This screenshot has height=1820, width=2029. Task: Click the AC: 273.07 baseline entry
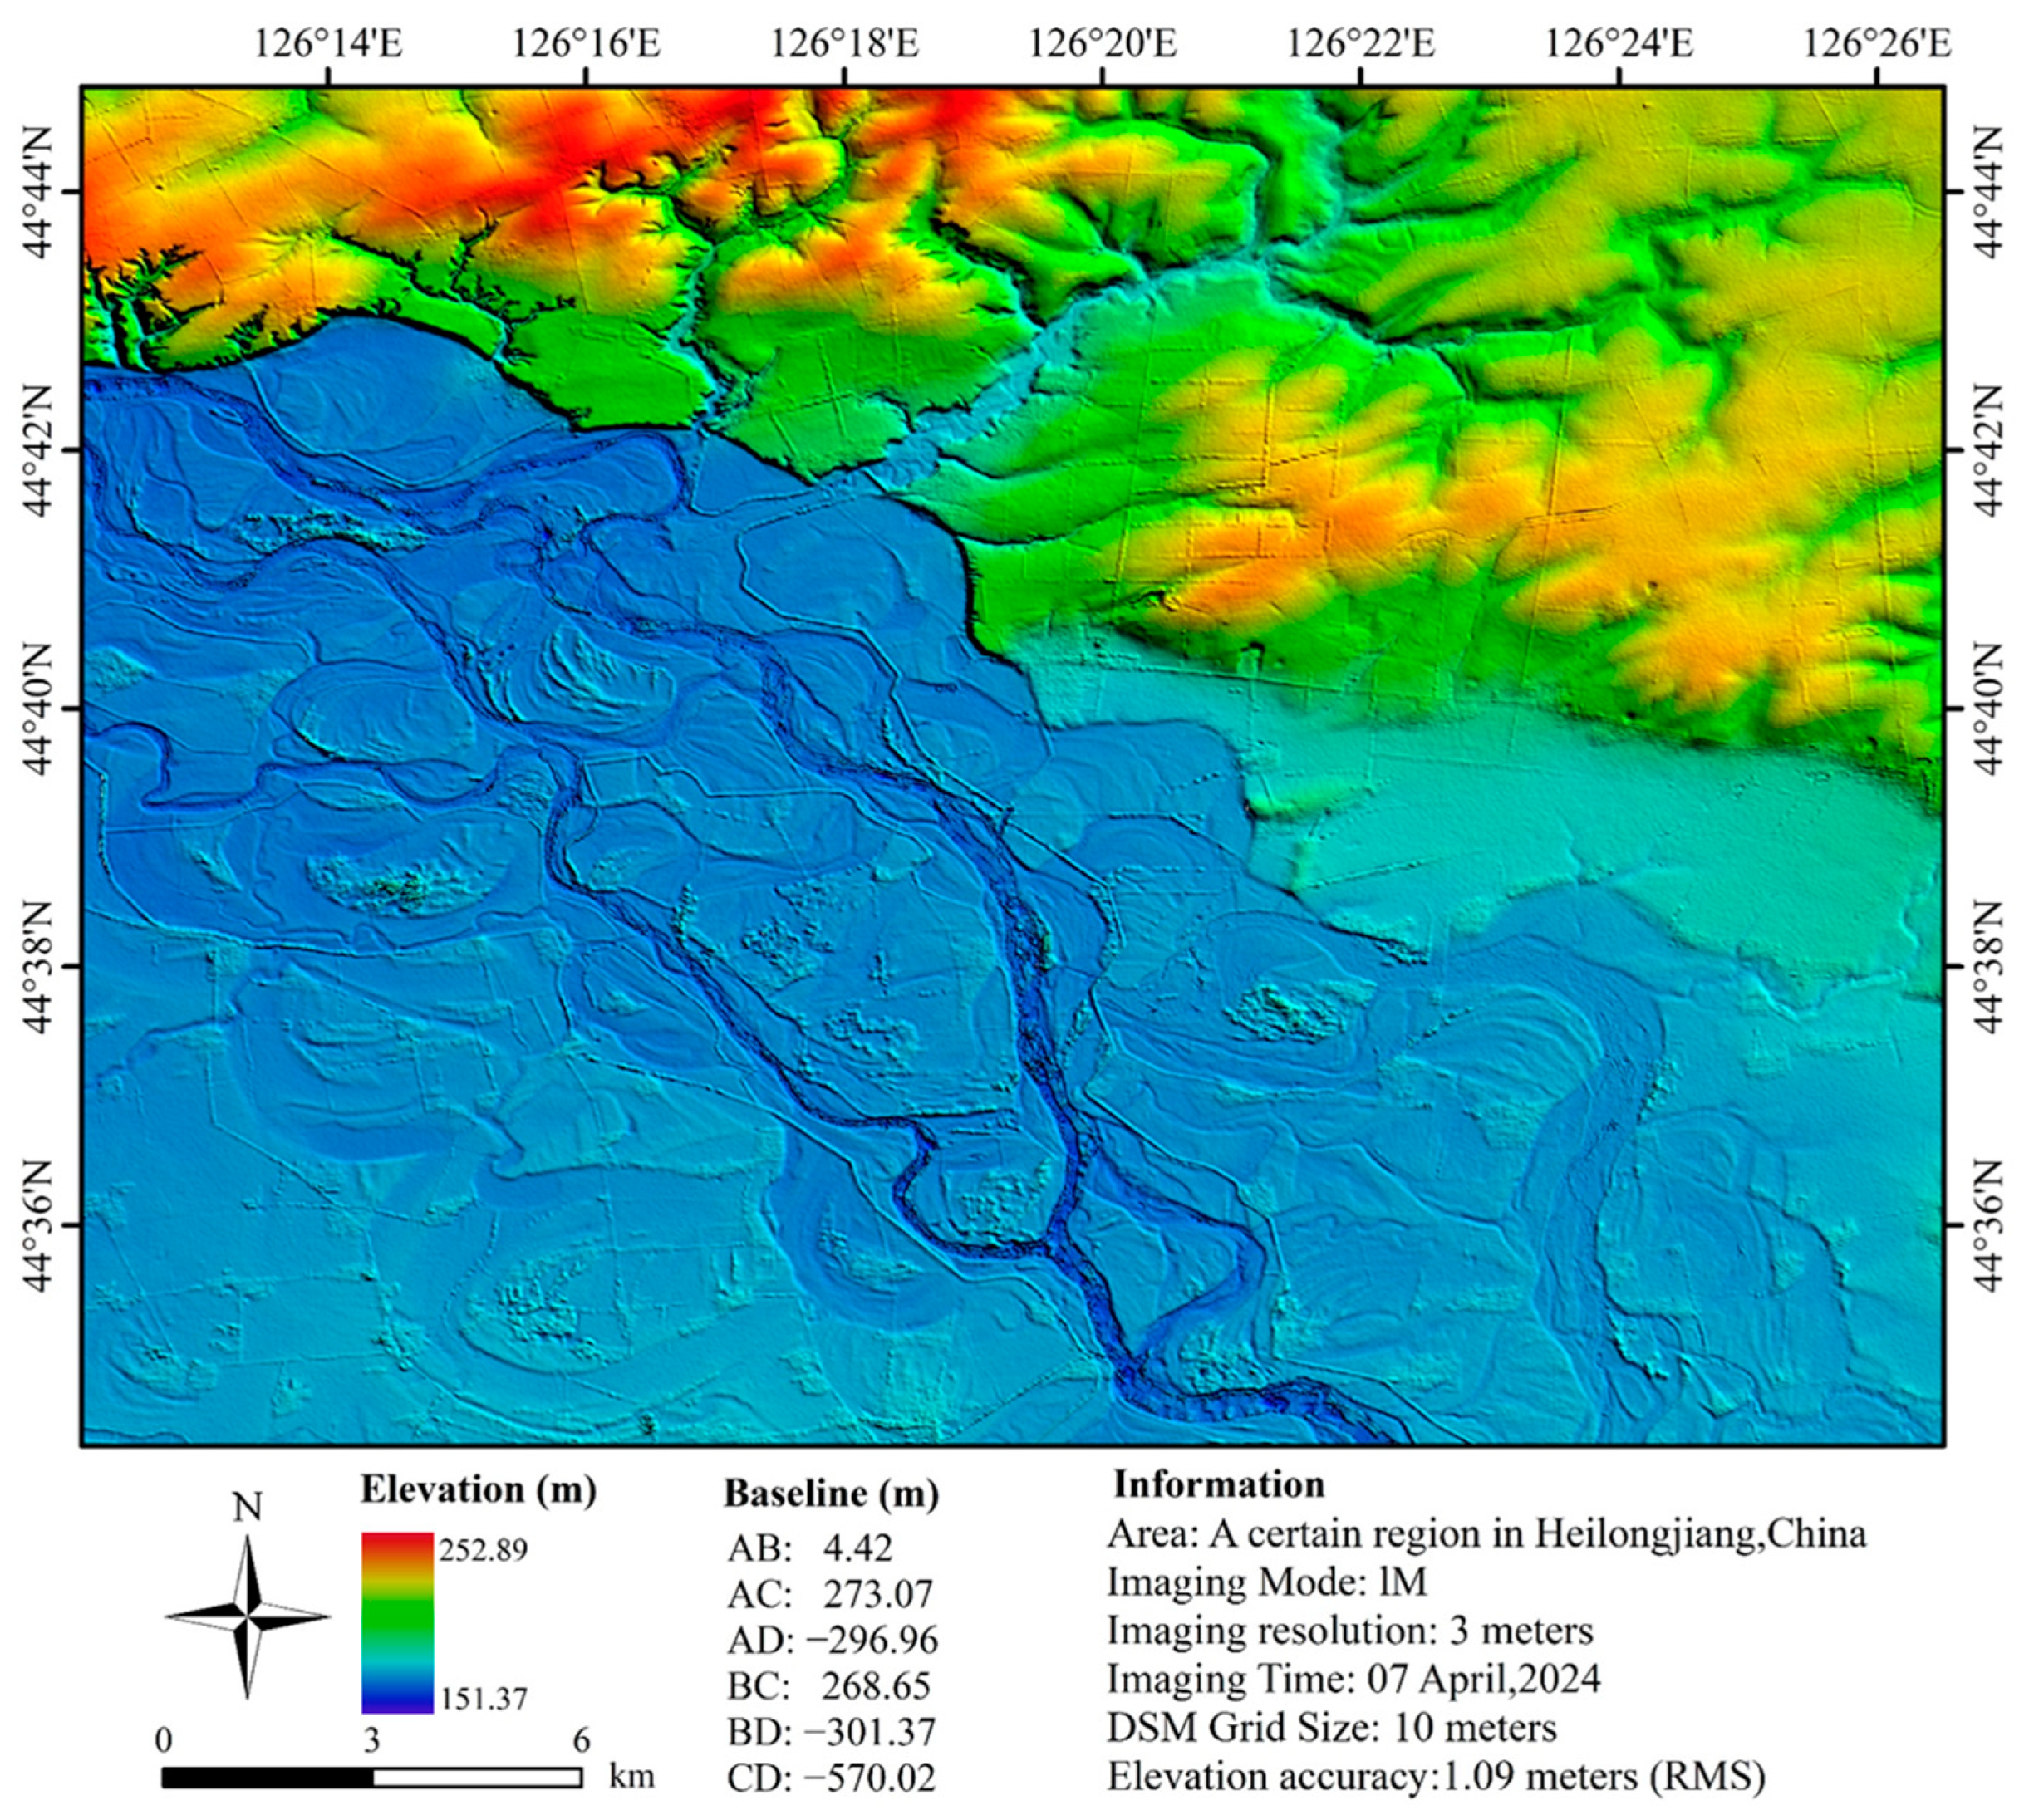[829, 1594]
